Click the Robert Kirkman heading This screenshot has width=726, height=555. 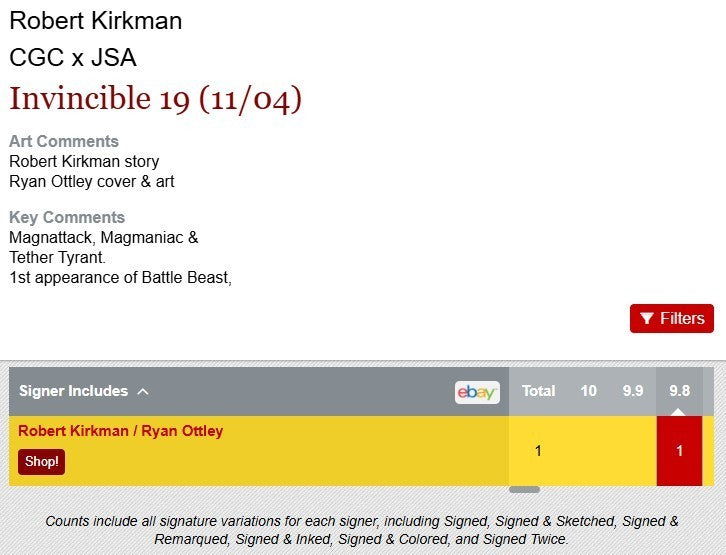click(96, 21)
